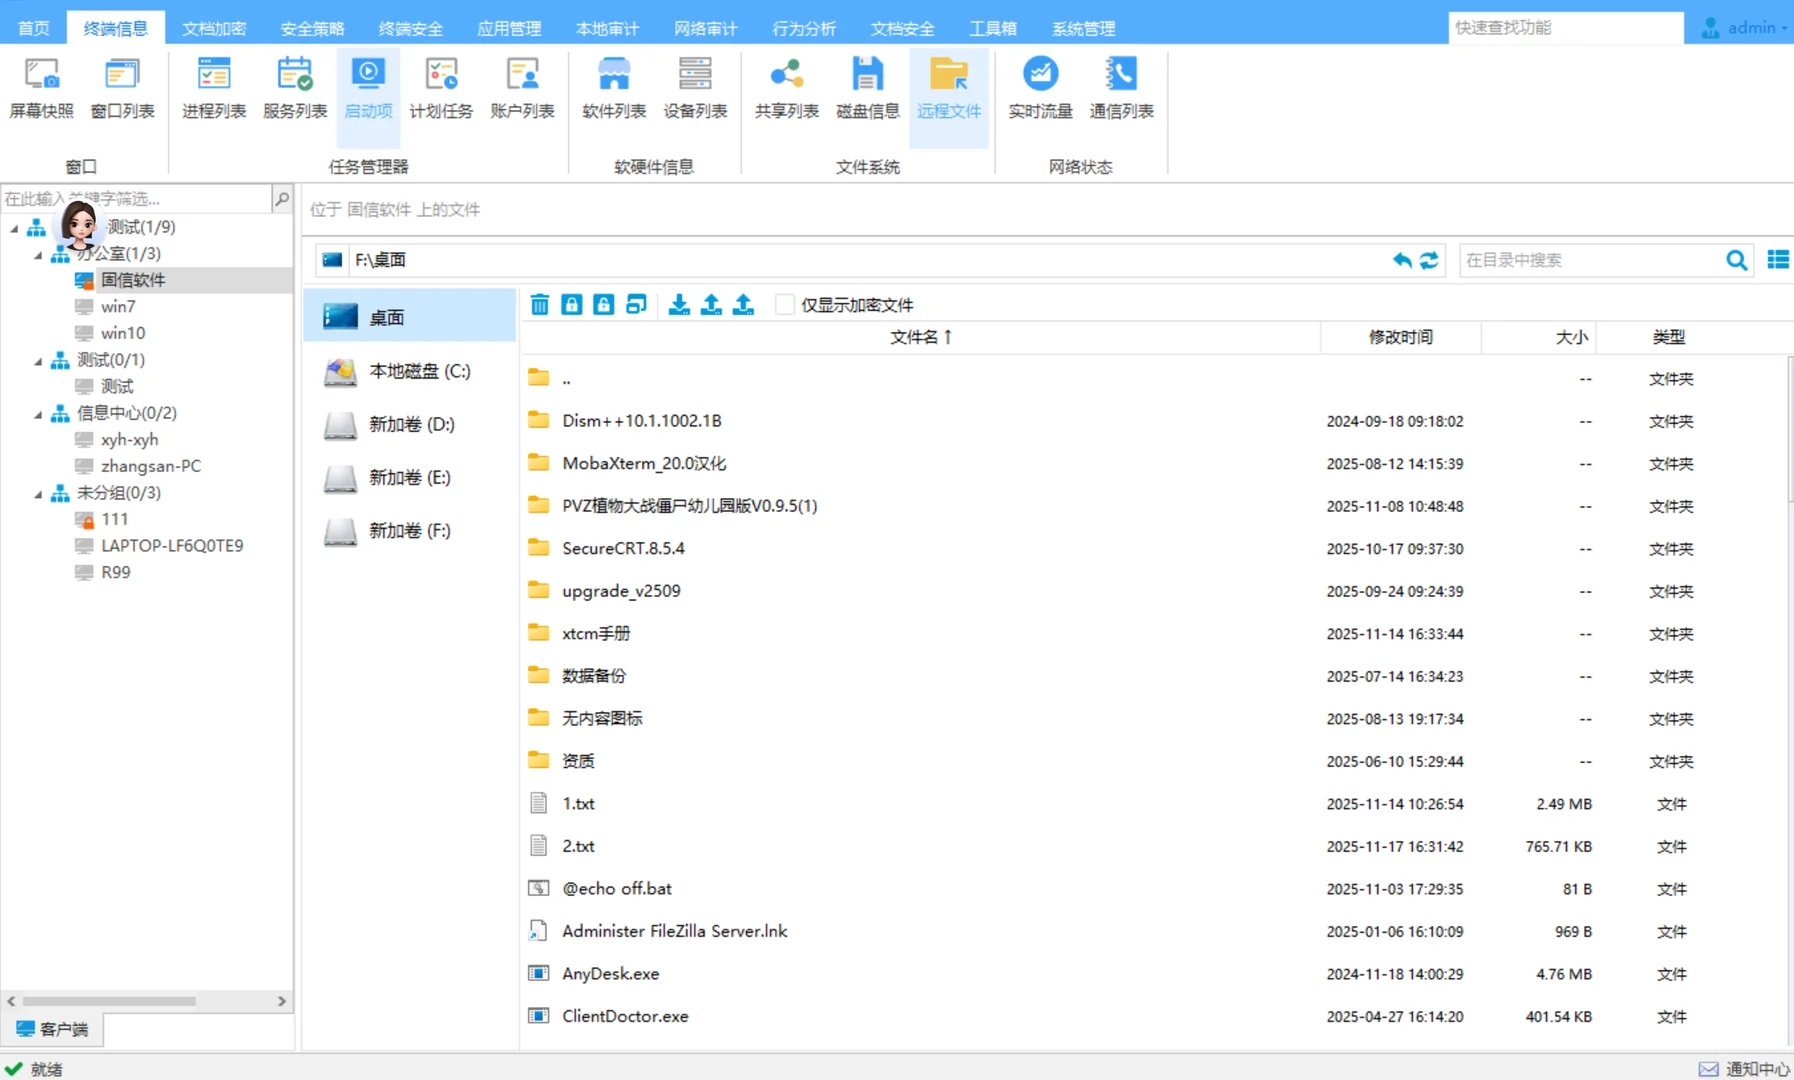The image size is (1794, 1080).
Task: Encrypt file using the closed lock icon
Action: [x=571, y=304]
